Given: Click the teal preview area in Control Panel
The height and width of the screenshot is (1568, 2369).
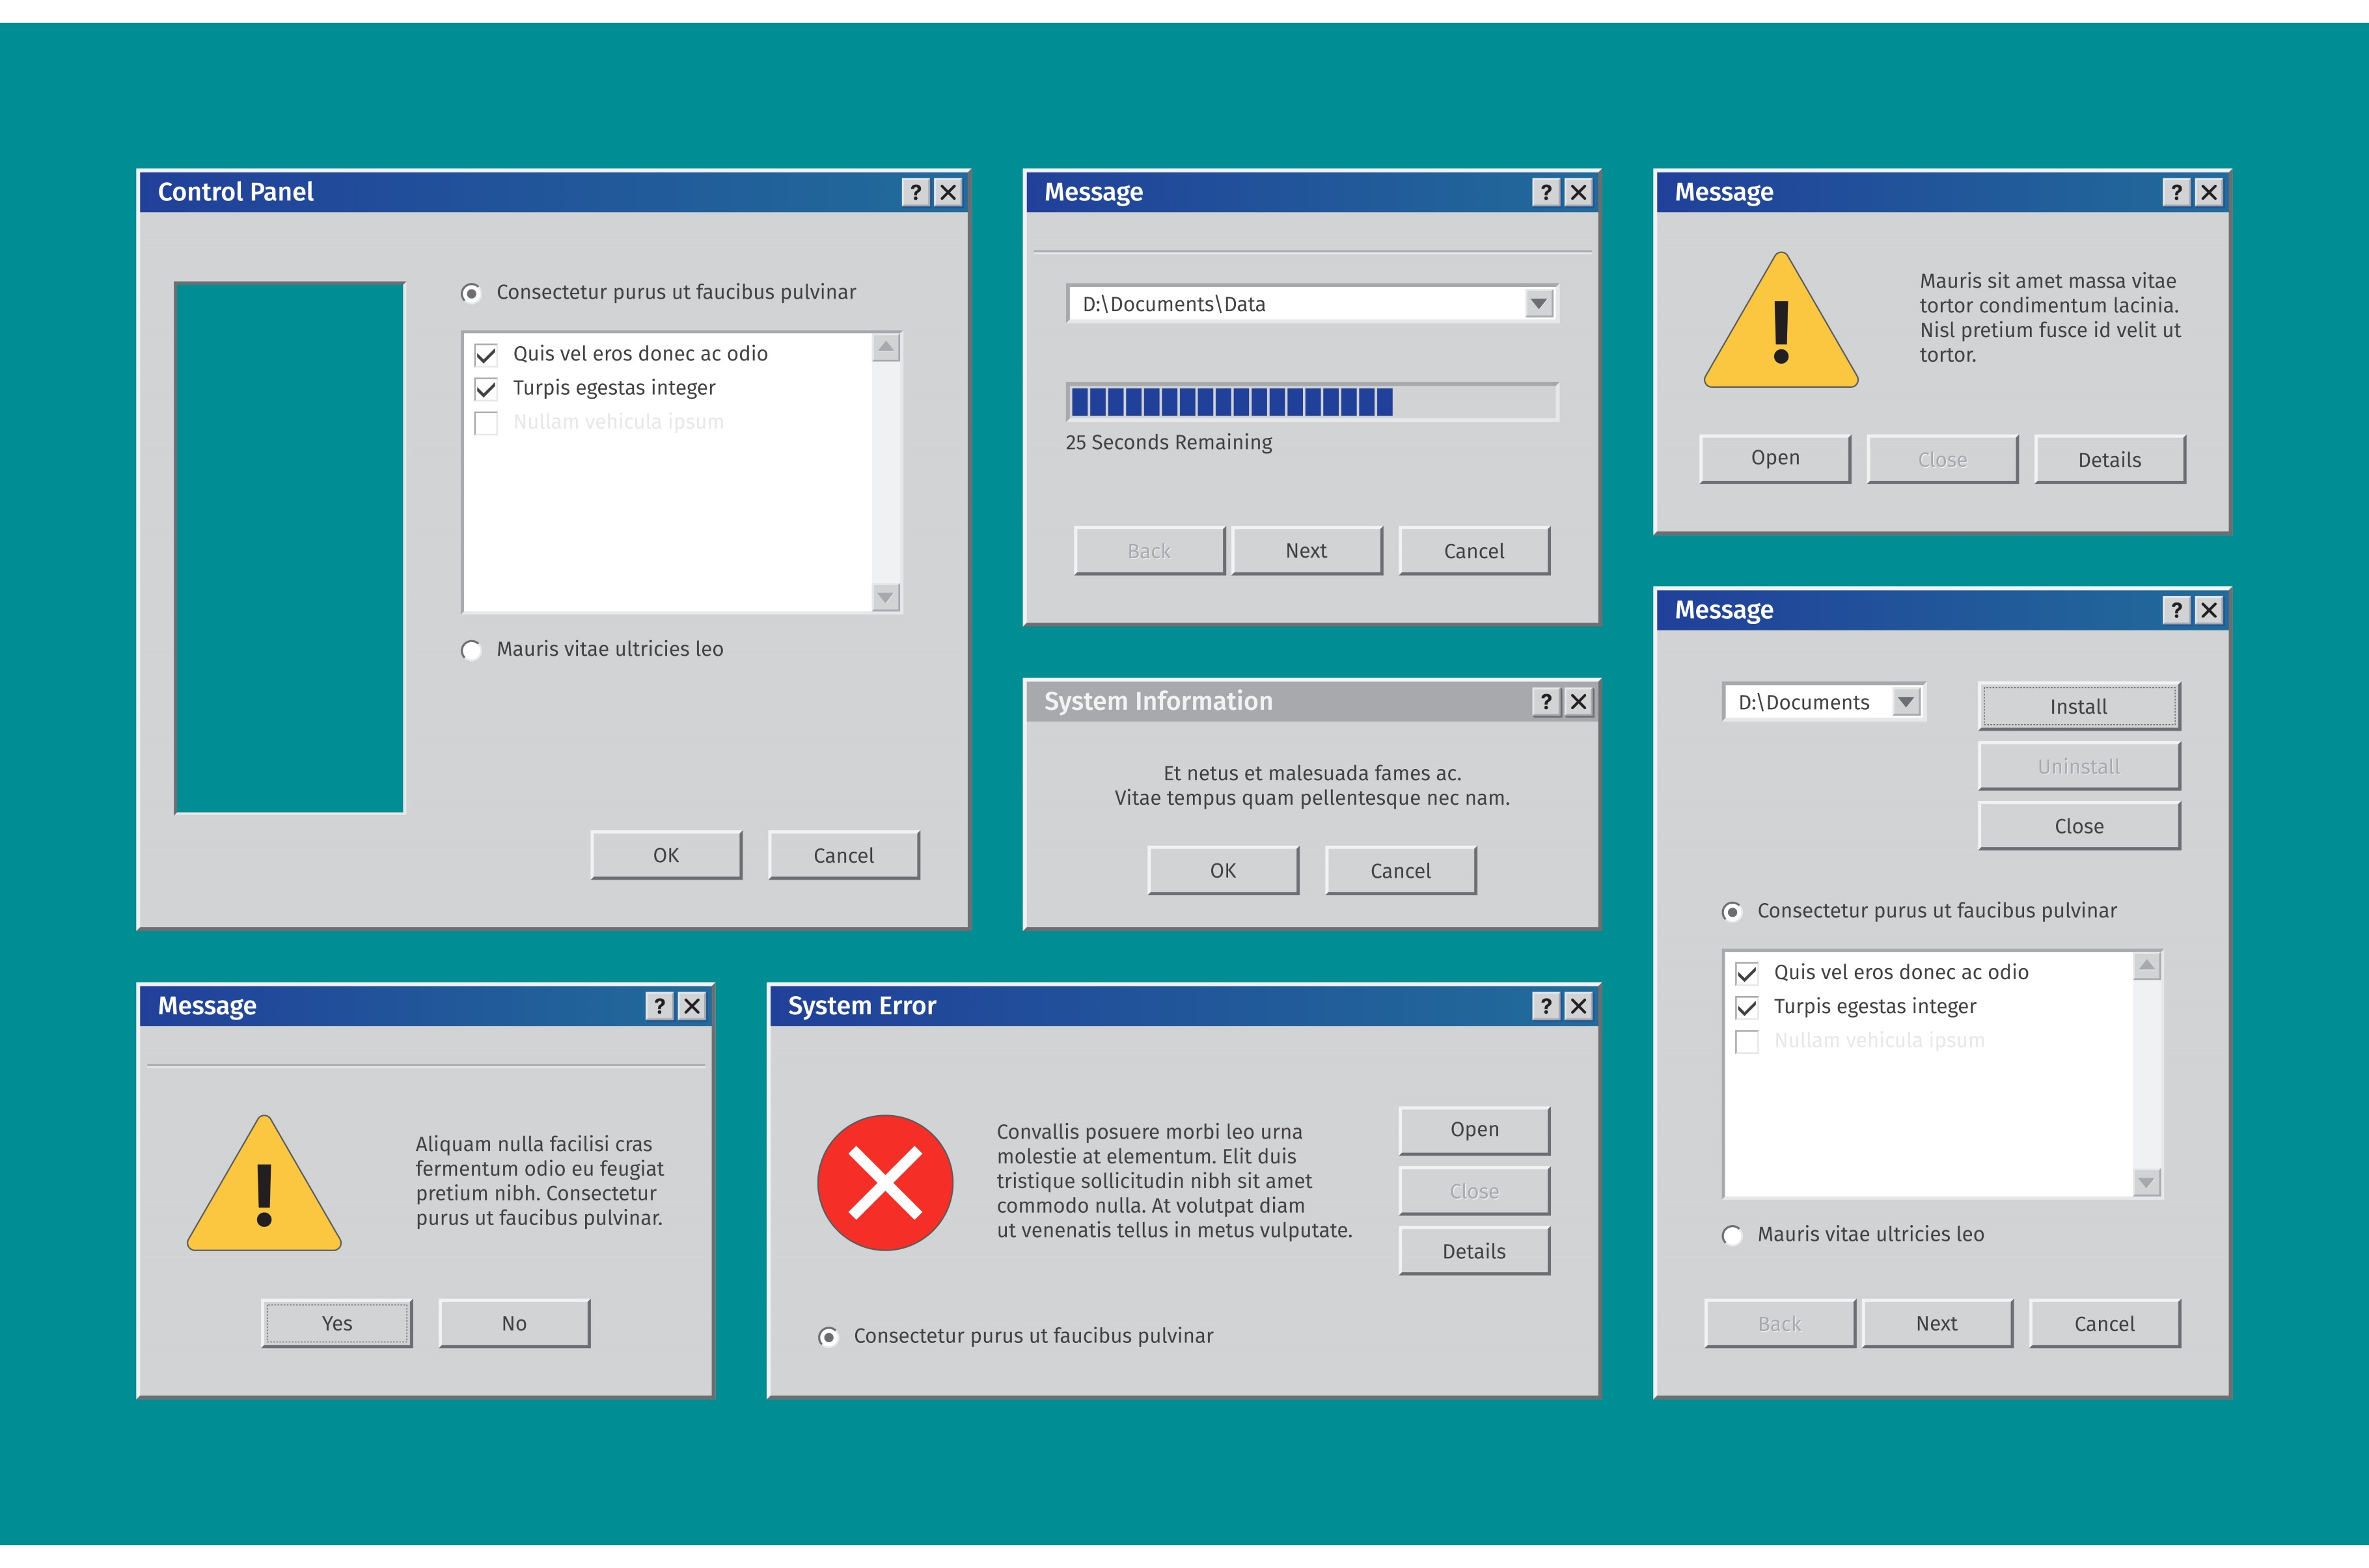Looking at the screenshot, I should (290, 548).
